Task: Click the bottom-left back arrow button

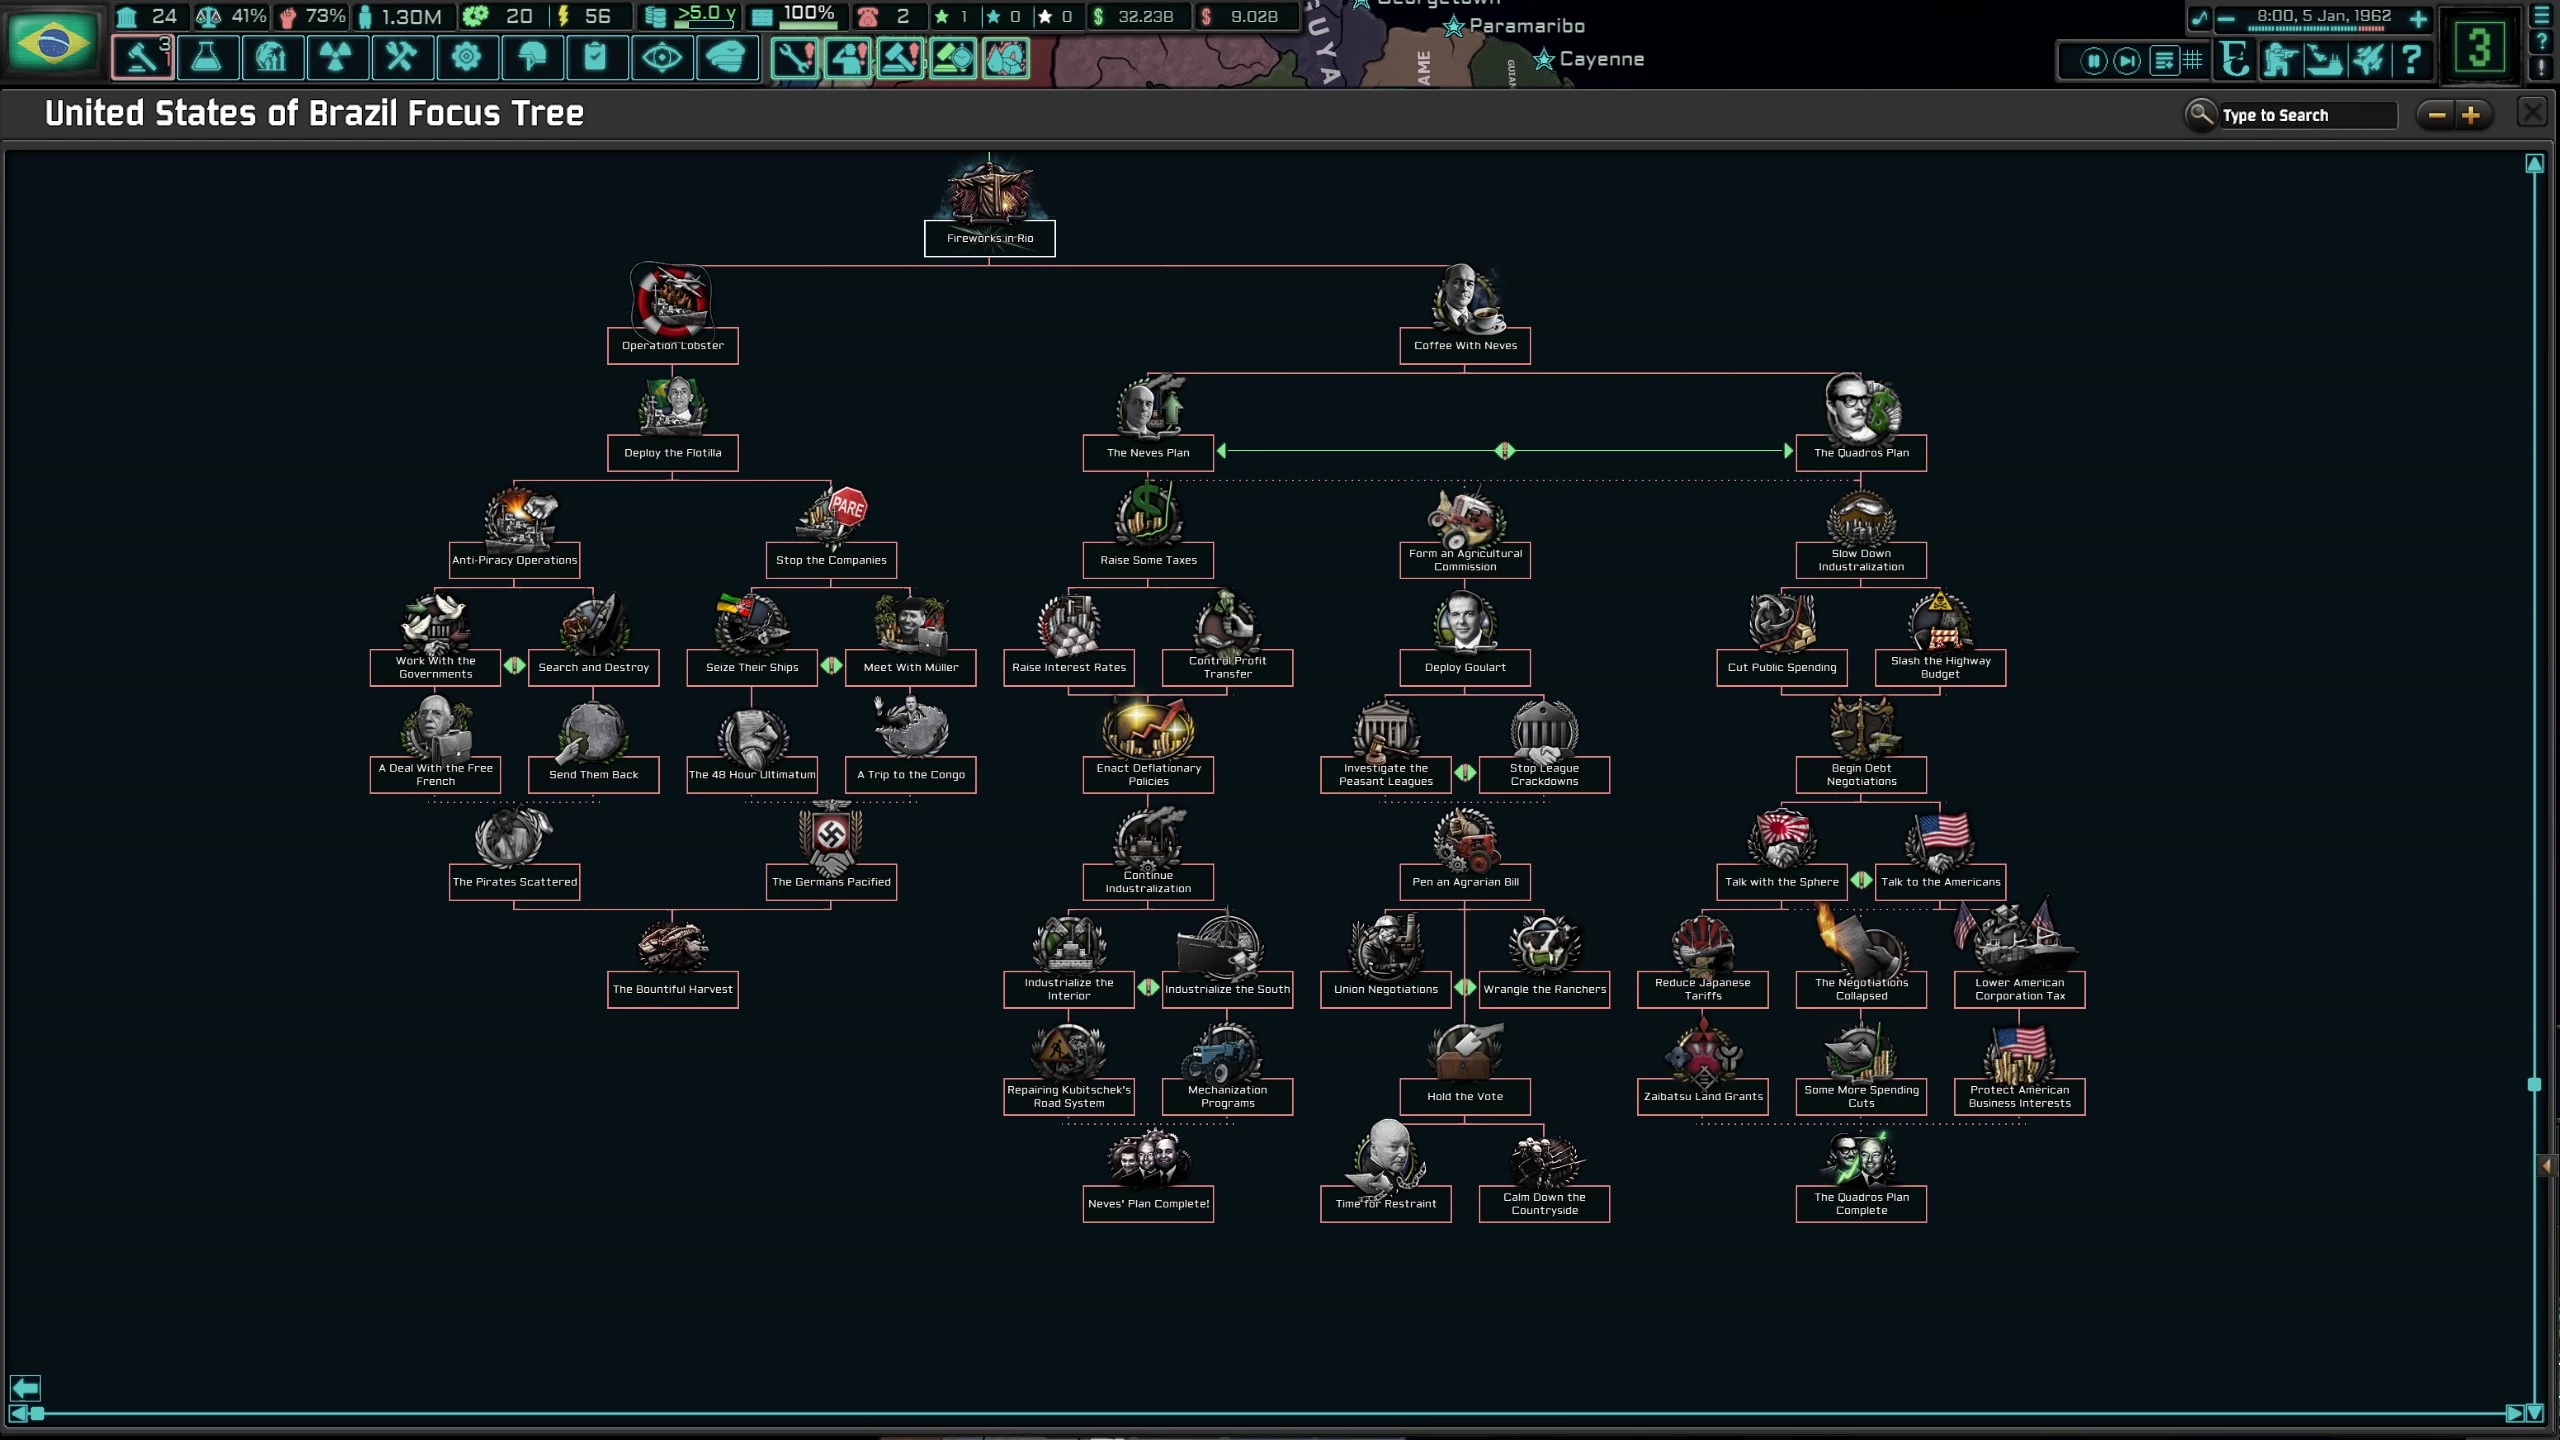Action: 25,1387
